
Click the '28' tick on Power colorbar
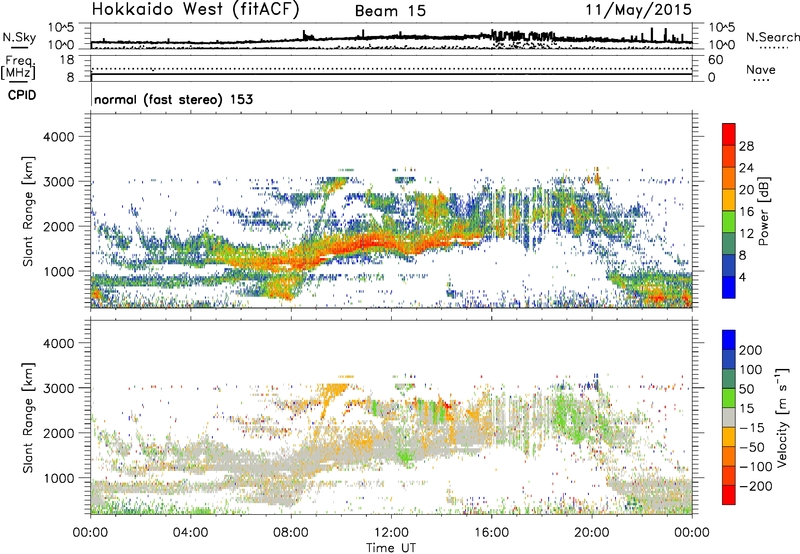pyautogui.click(x=746, y=146)
